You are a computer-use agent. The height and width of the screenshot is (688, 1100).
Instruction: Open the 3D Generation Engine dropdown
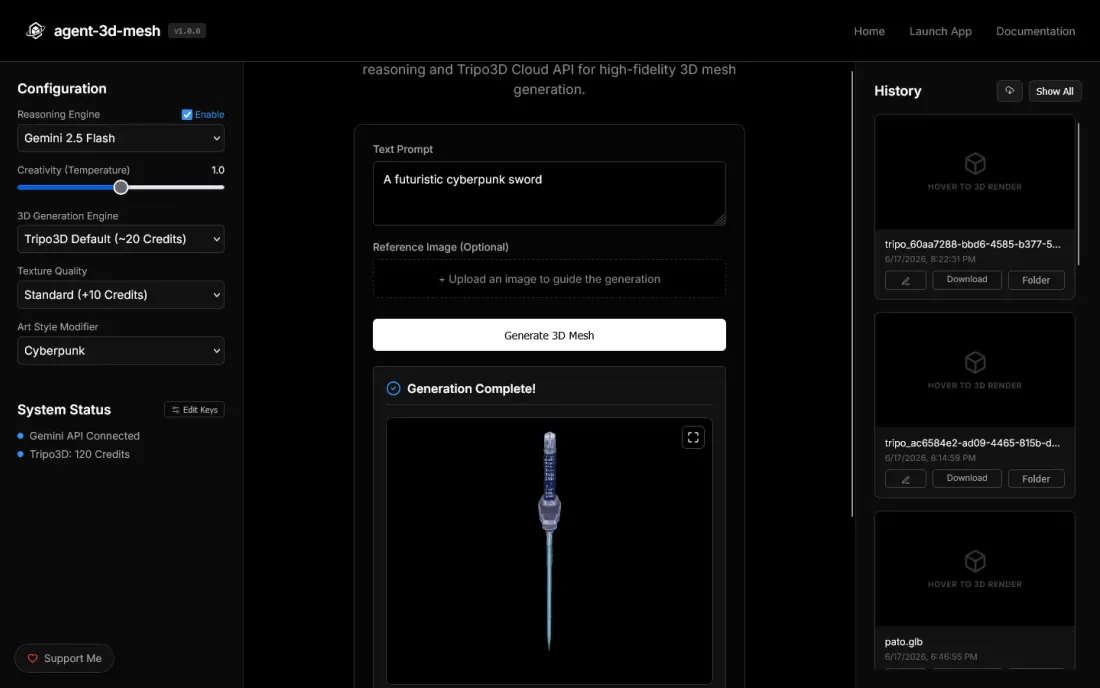click(121, 239)
